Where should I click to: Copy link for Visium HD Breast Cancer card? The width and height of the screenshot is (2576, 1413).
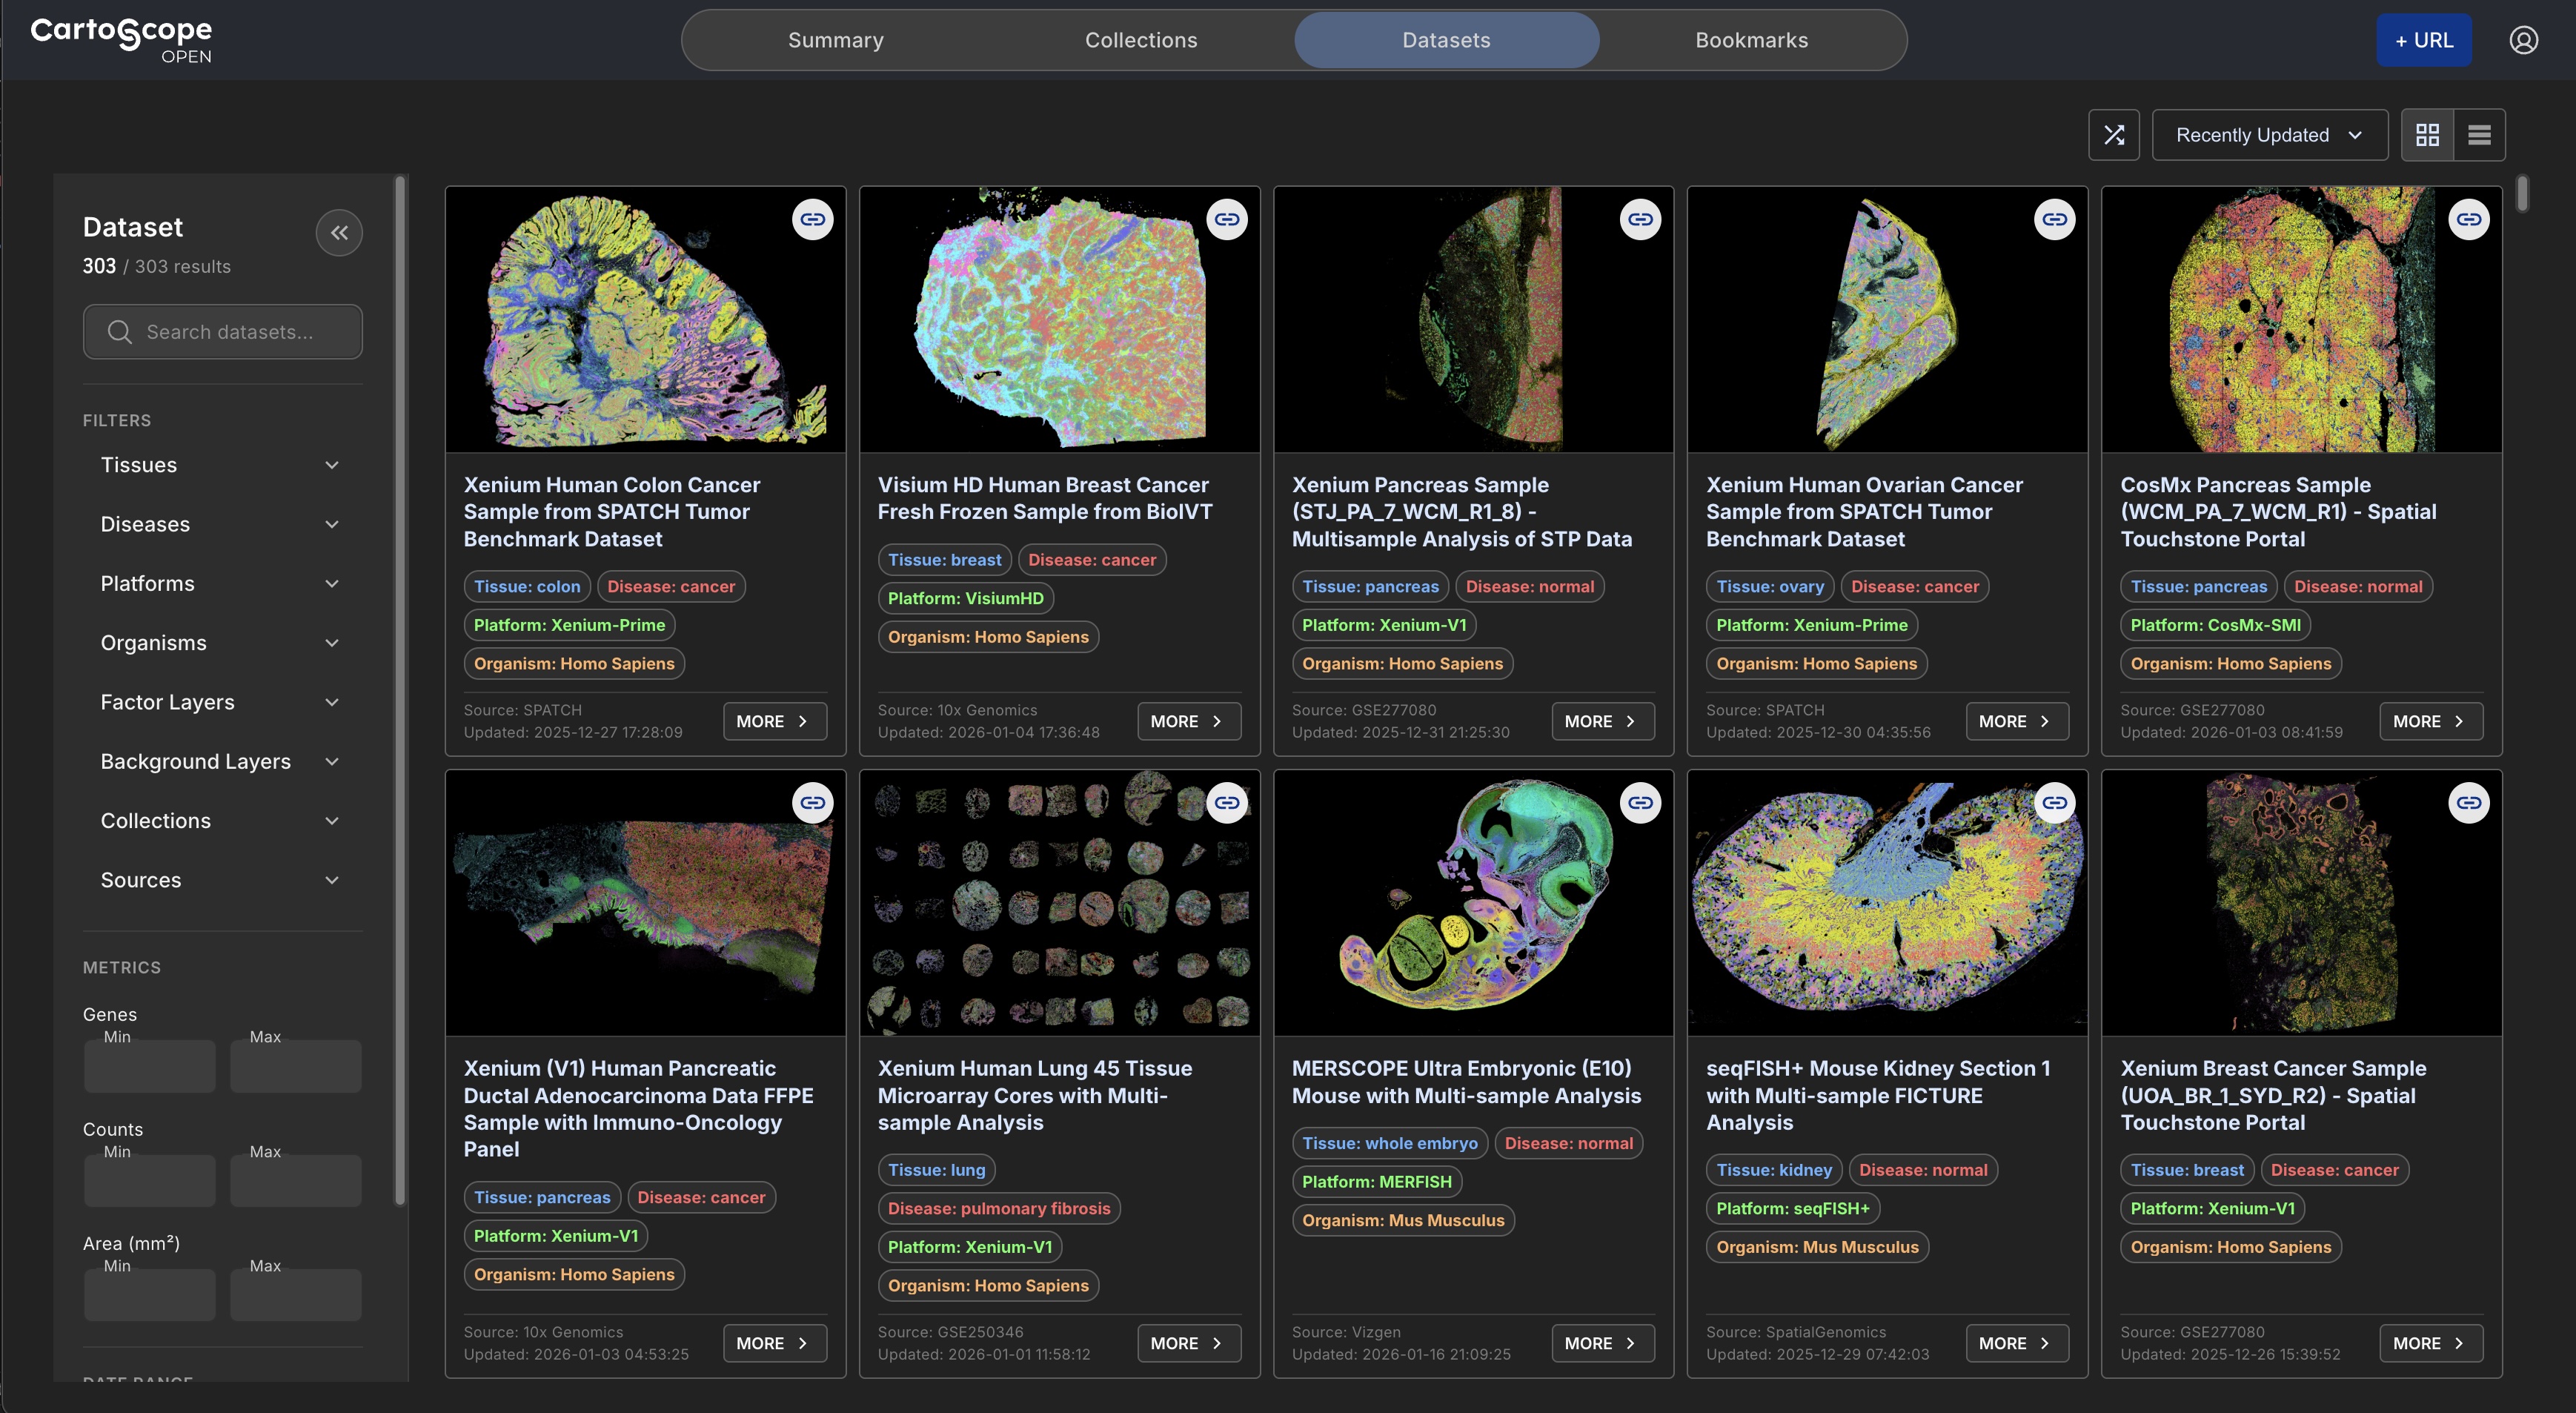pyautogui.click(x=1227, y=219)
